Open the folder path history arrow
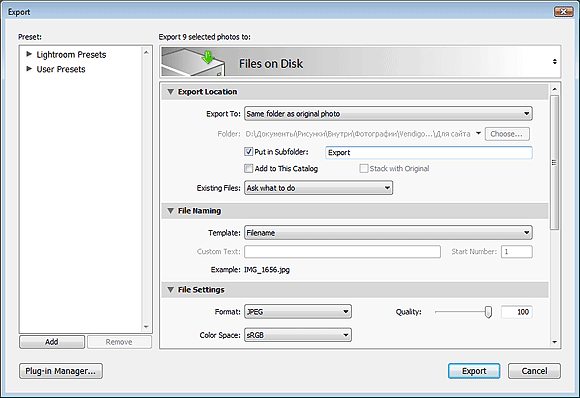 click(478, 133)
